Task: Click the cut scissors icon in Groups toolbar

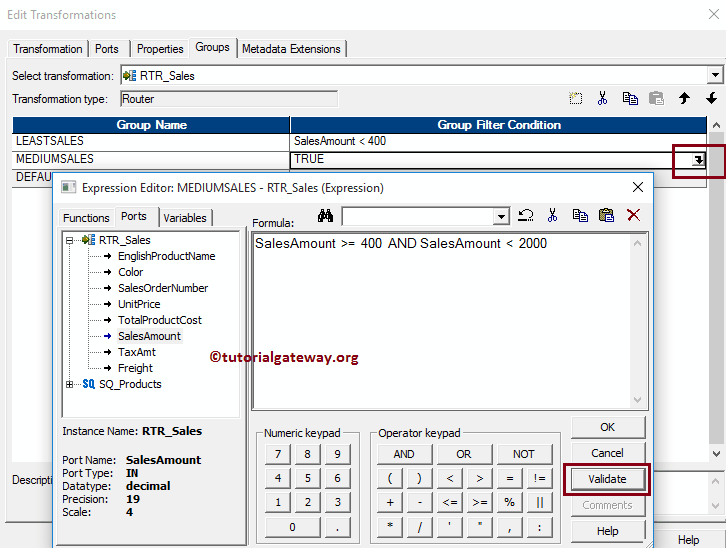Action: point(602,98)
